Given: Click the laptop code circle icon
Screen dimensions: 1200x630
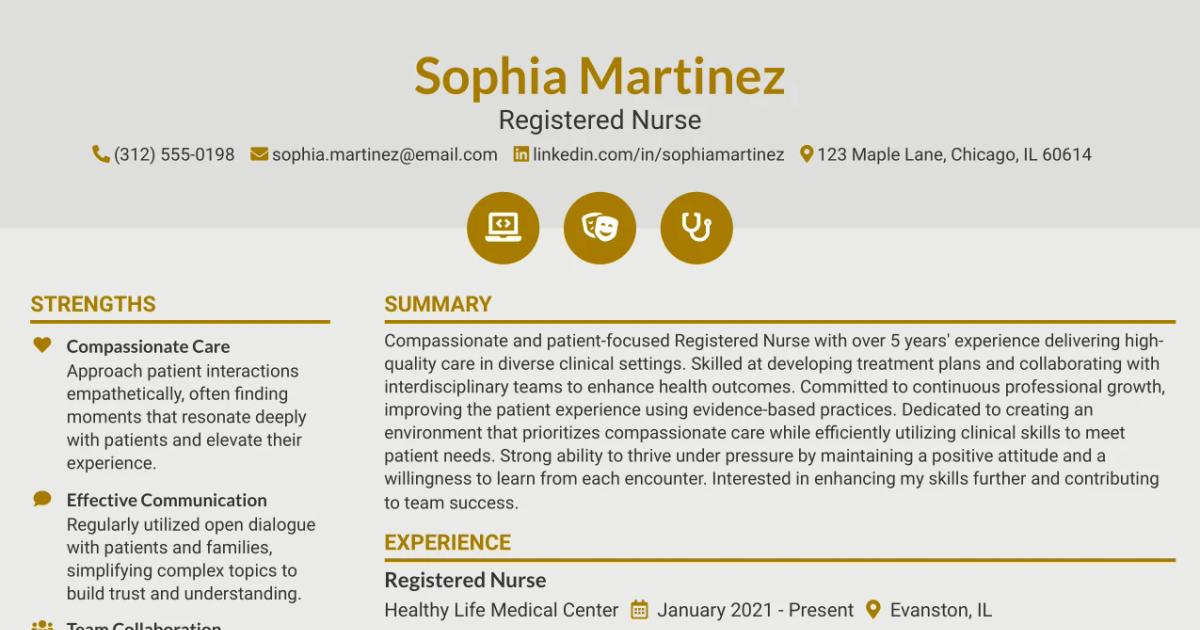Looking at the screenshot, I should tap(503, 228).
